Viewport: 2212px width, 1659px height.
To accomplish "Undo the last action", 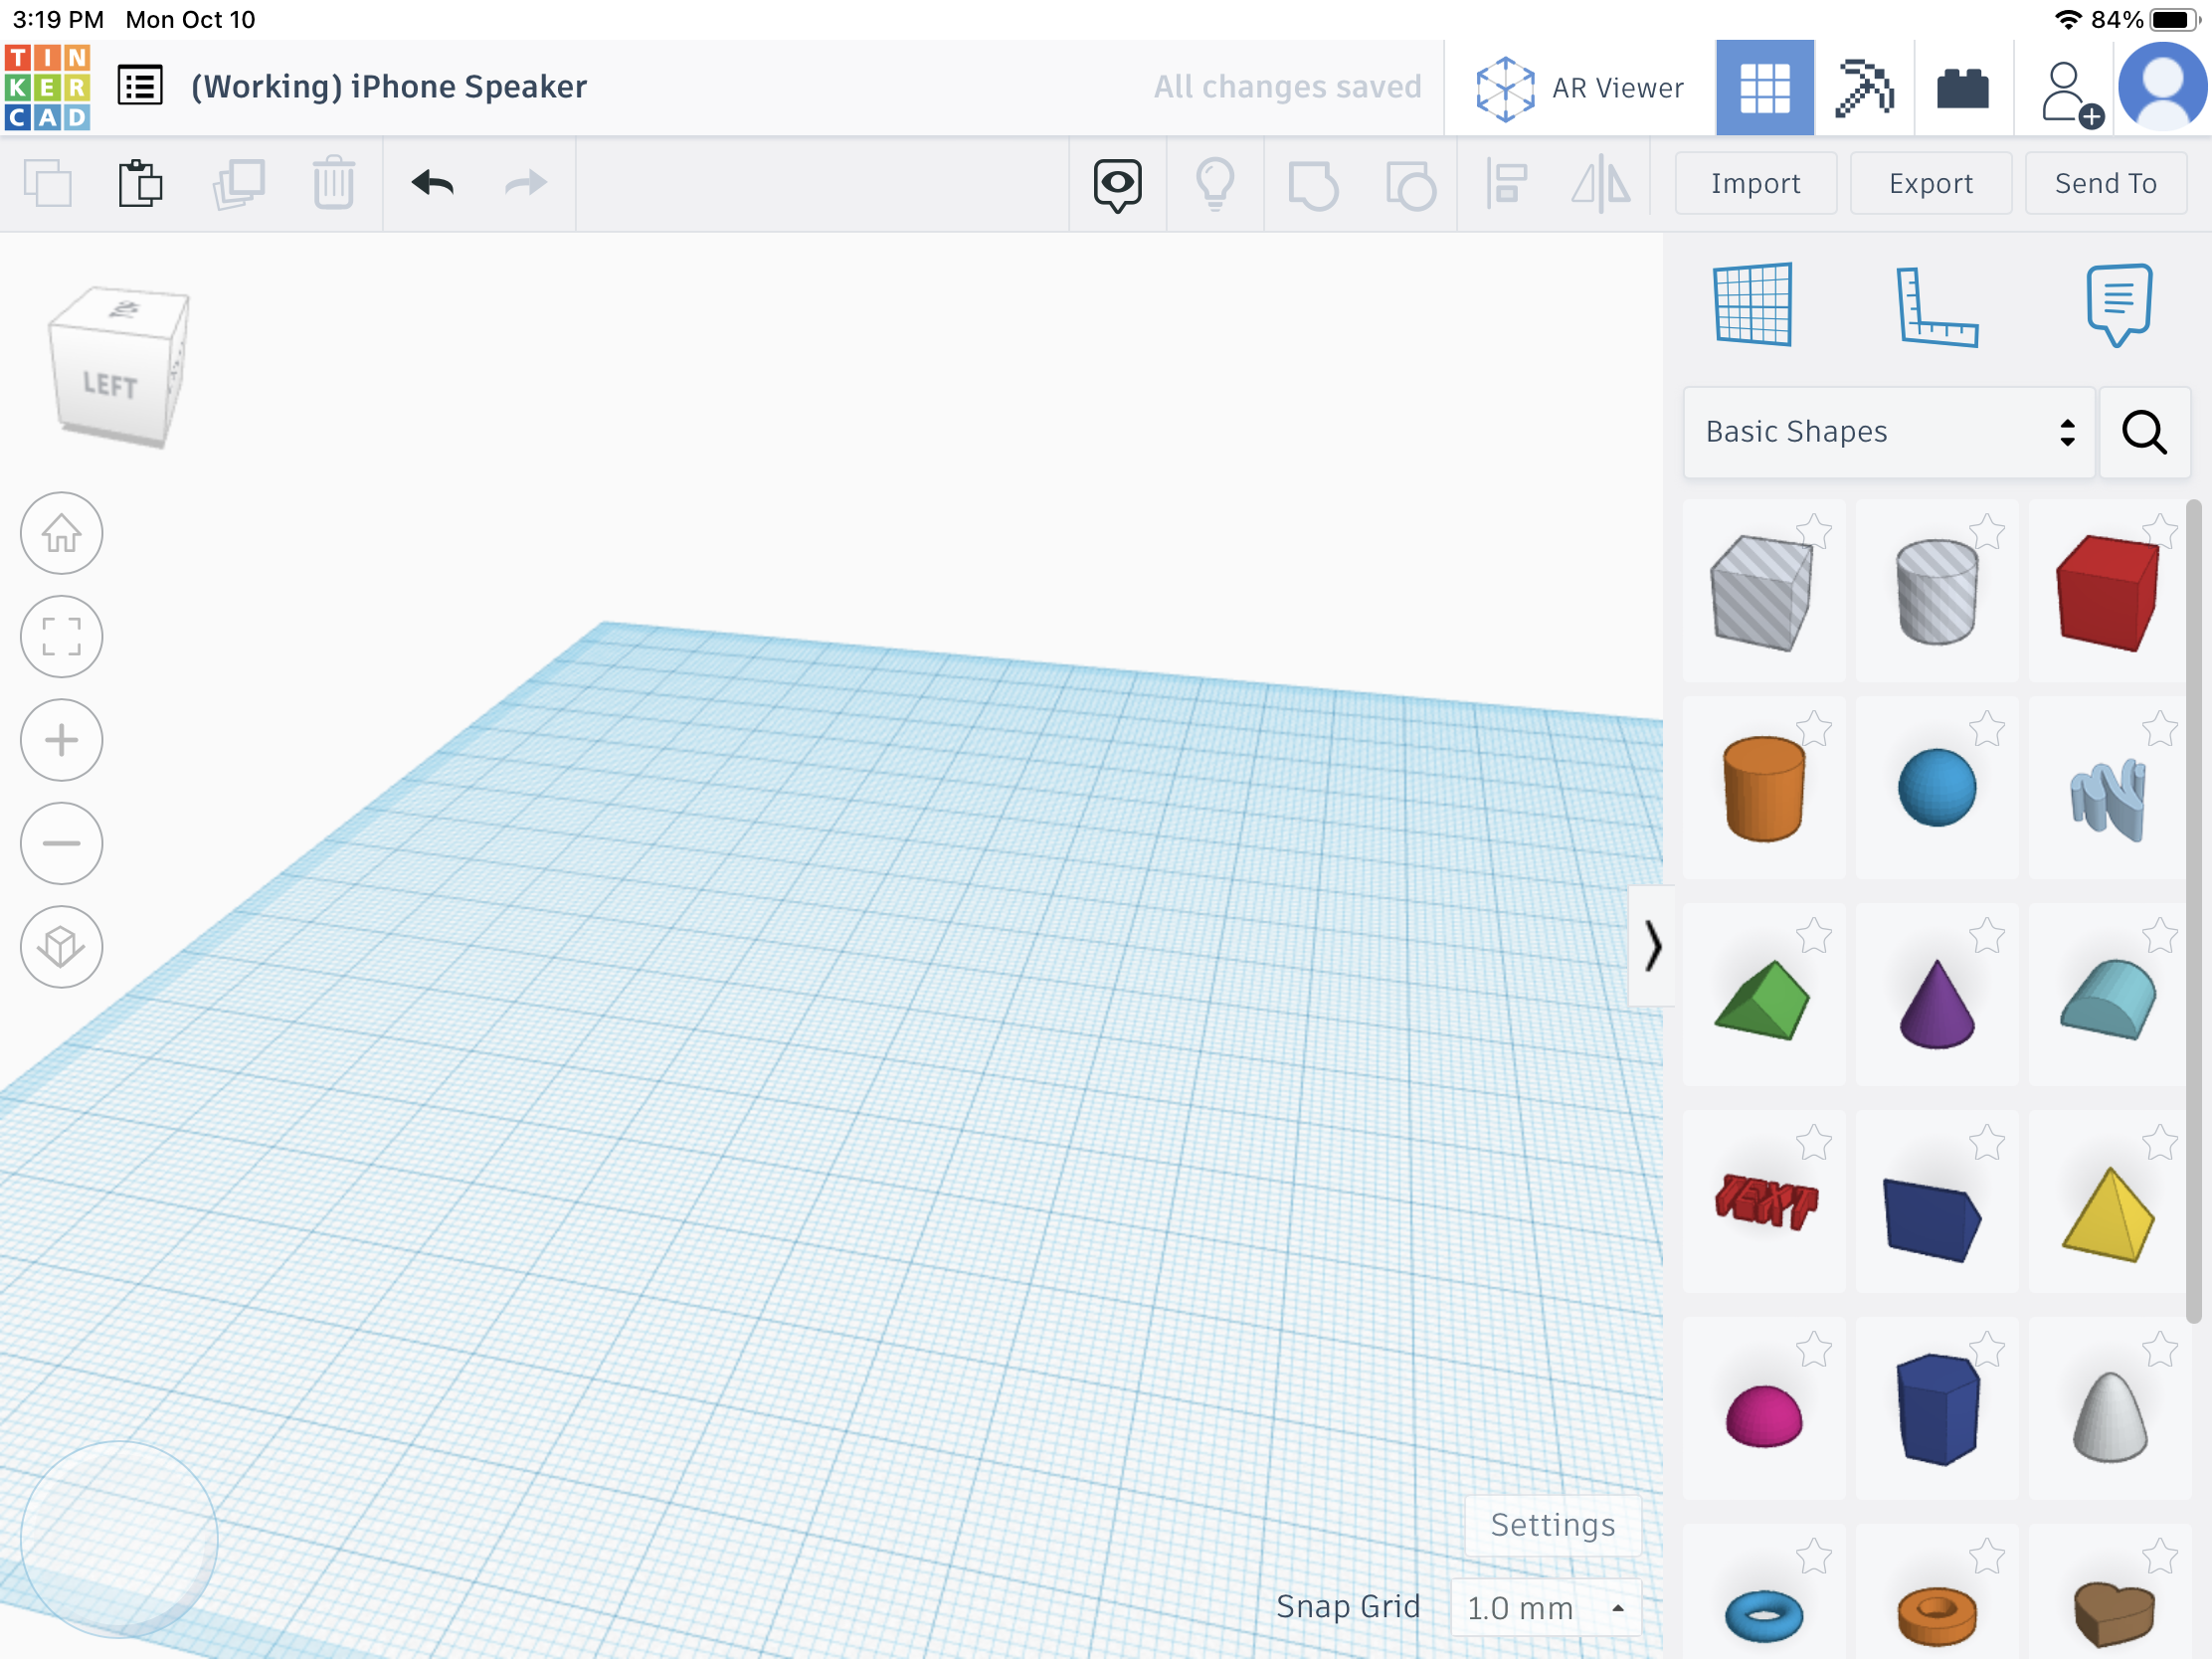I will [x=432, y=184].
